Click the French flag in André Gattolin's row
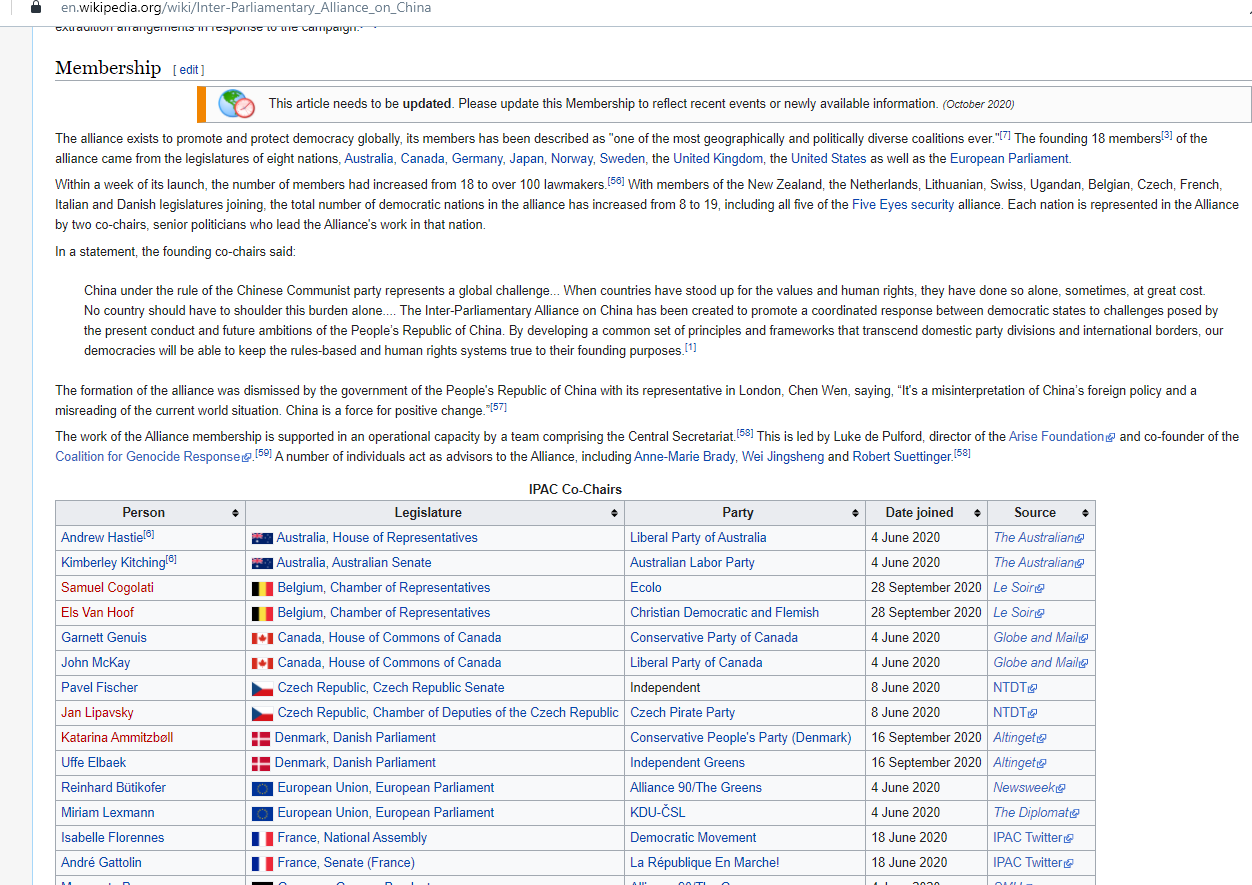 [262, 863]
